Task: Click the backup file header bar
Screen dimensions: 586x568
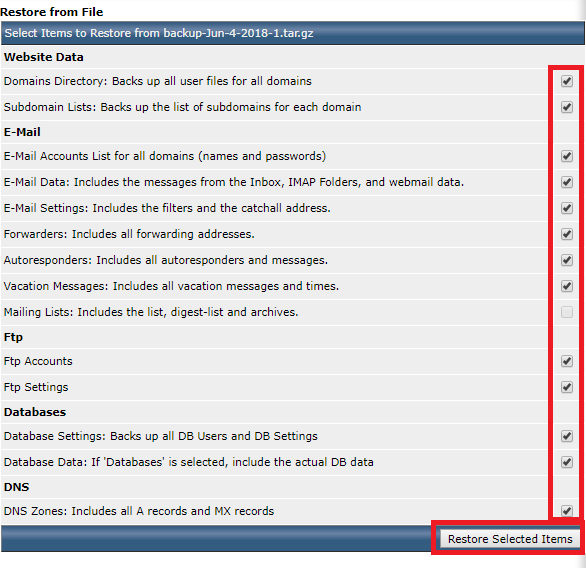Action: (x=293, y=33)
